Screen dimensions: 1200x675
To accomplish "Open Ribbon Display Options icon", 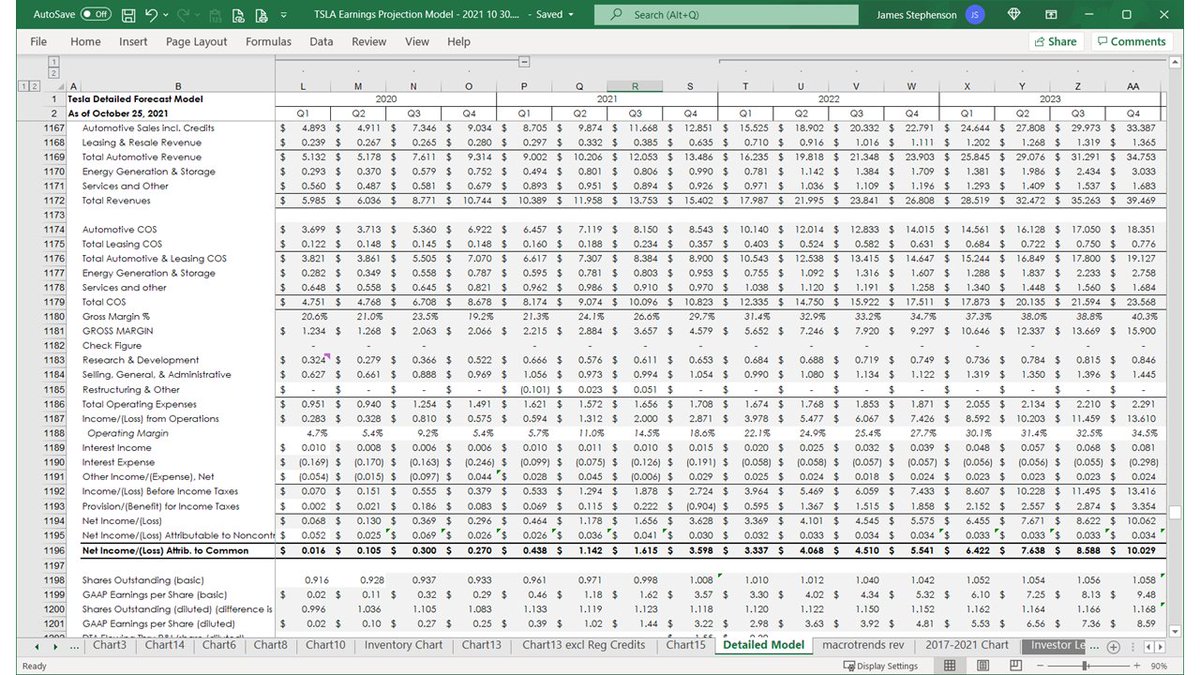I will [1051, 15].
